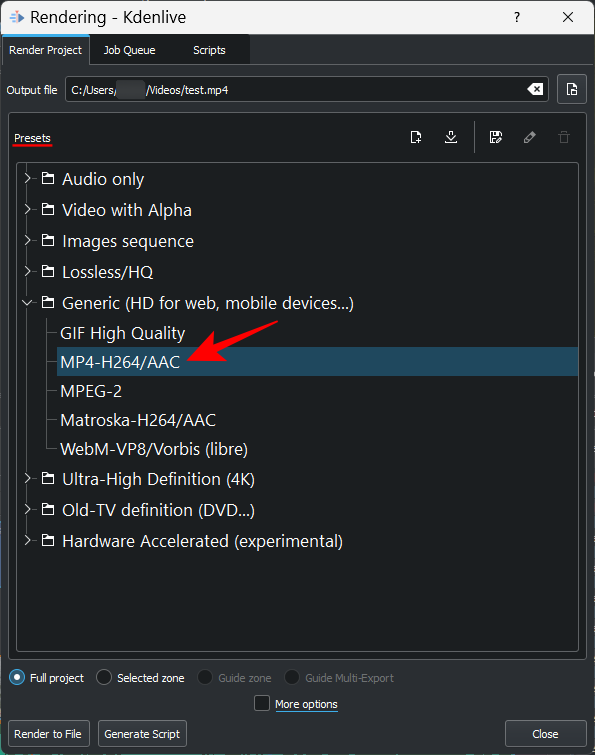Screen dimensions: 595x755
Task: Open the output file browse dialog
Action: coord(572,89)
